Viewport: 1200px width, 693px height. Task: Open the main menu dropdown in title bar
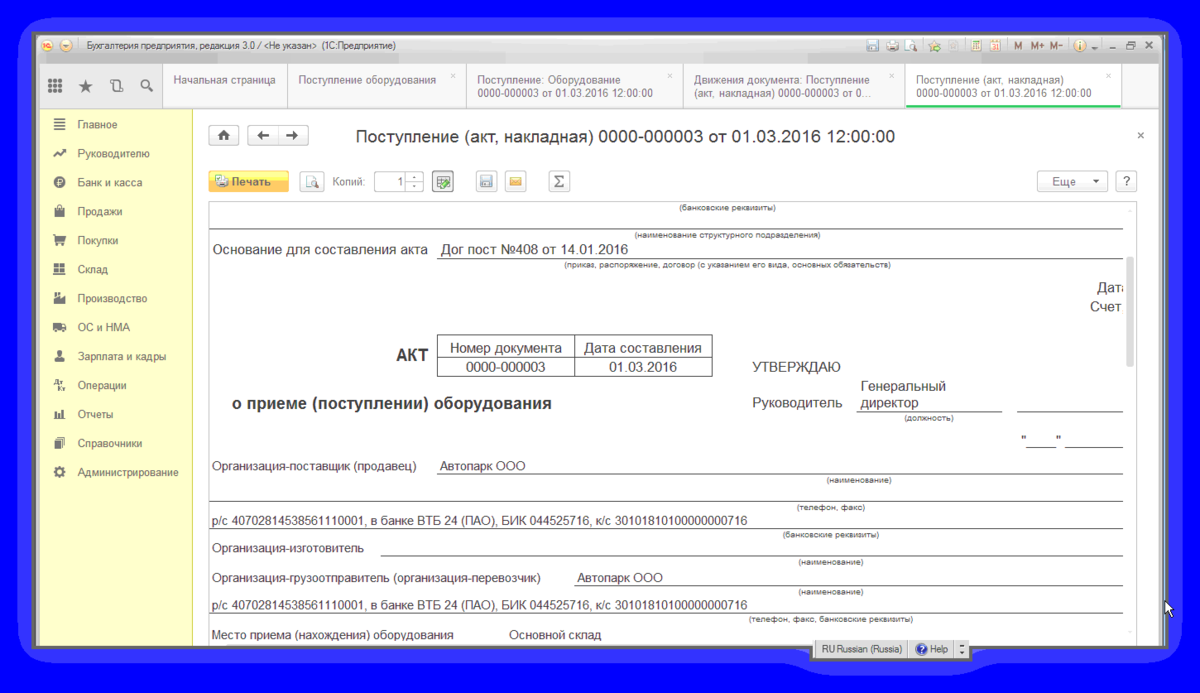coord(66,46)
